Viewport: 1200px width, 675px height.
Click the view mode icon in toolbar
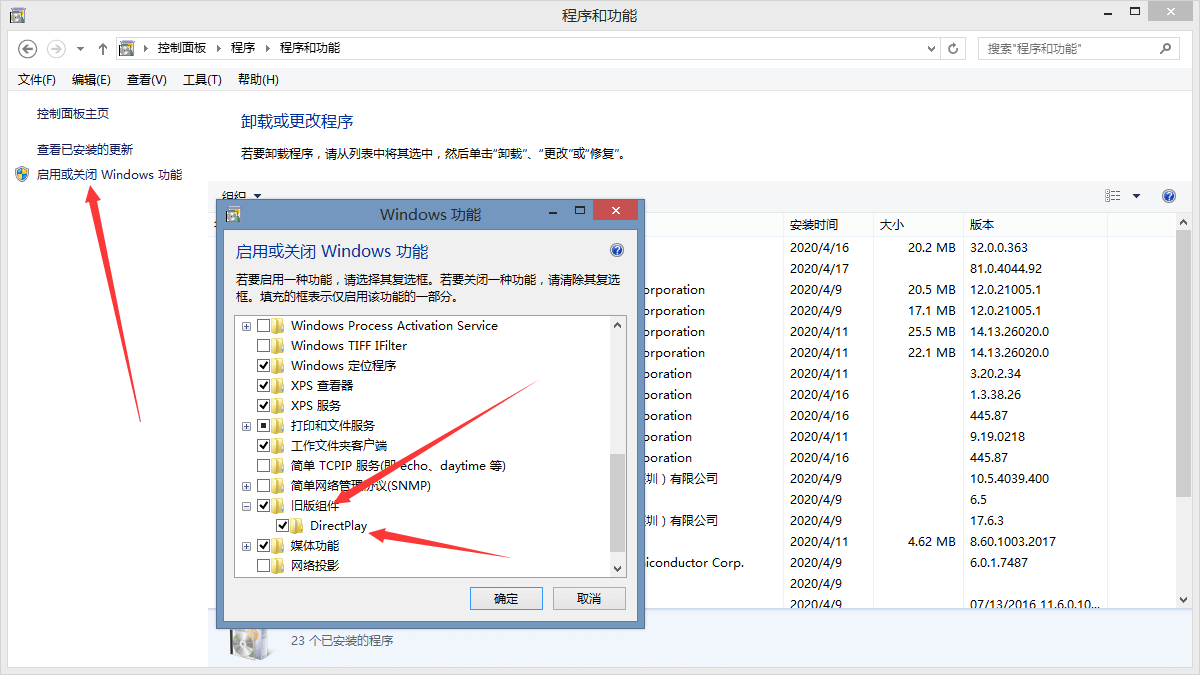click(x=1113, y=196)
